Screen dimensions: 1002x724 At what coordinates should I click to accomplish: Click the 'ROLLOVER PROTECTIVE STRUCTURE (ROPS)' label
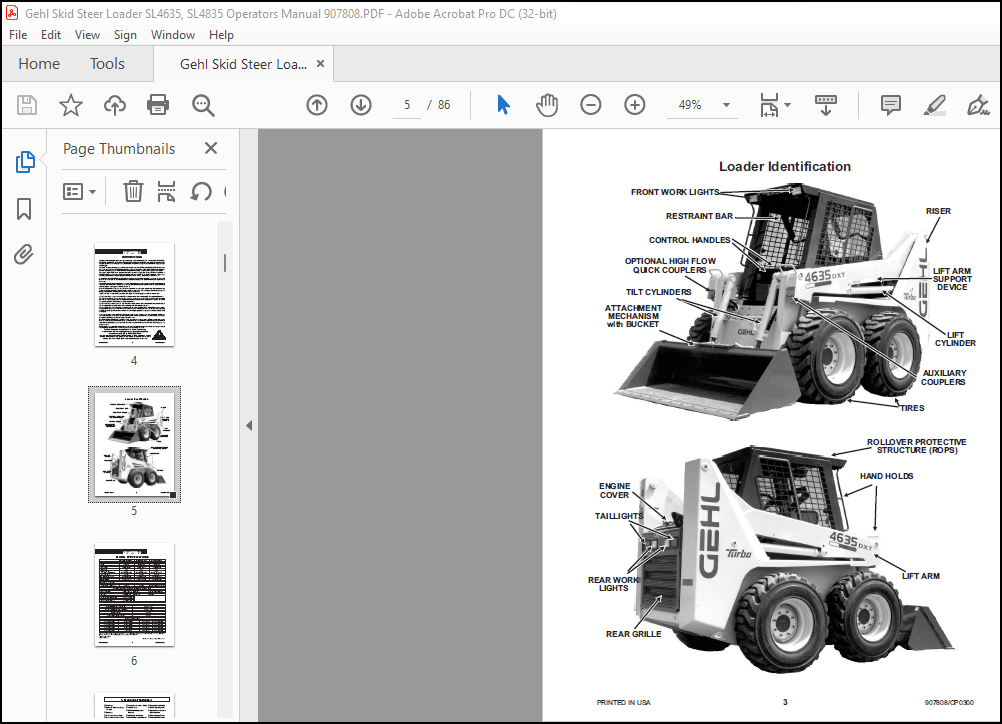coord(916,446)
